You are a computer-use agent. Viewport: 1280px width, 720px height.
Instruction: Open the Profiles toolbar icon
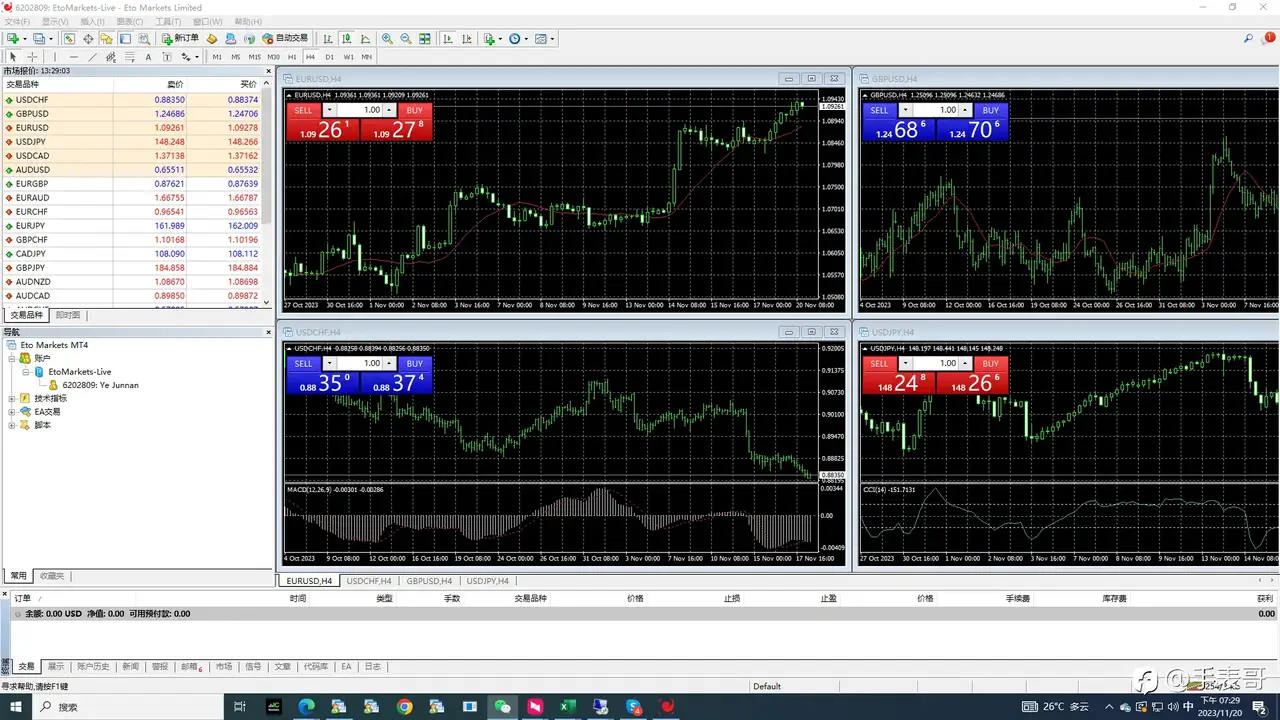[x=38, y=38]
